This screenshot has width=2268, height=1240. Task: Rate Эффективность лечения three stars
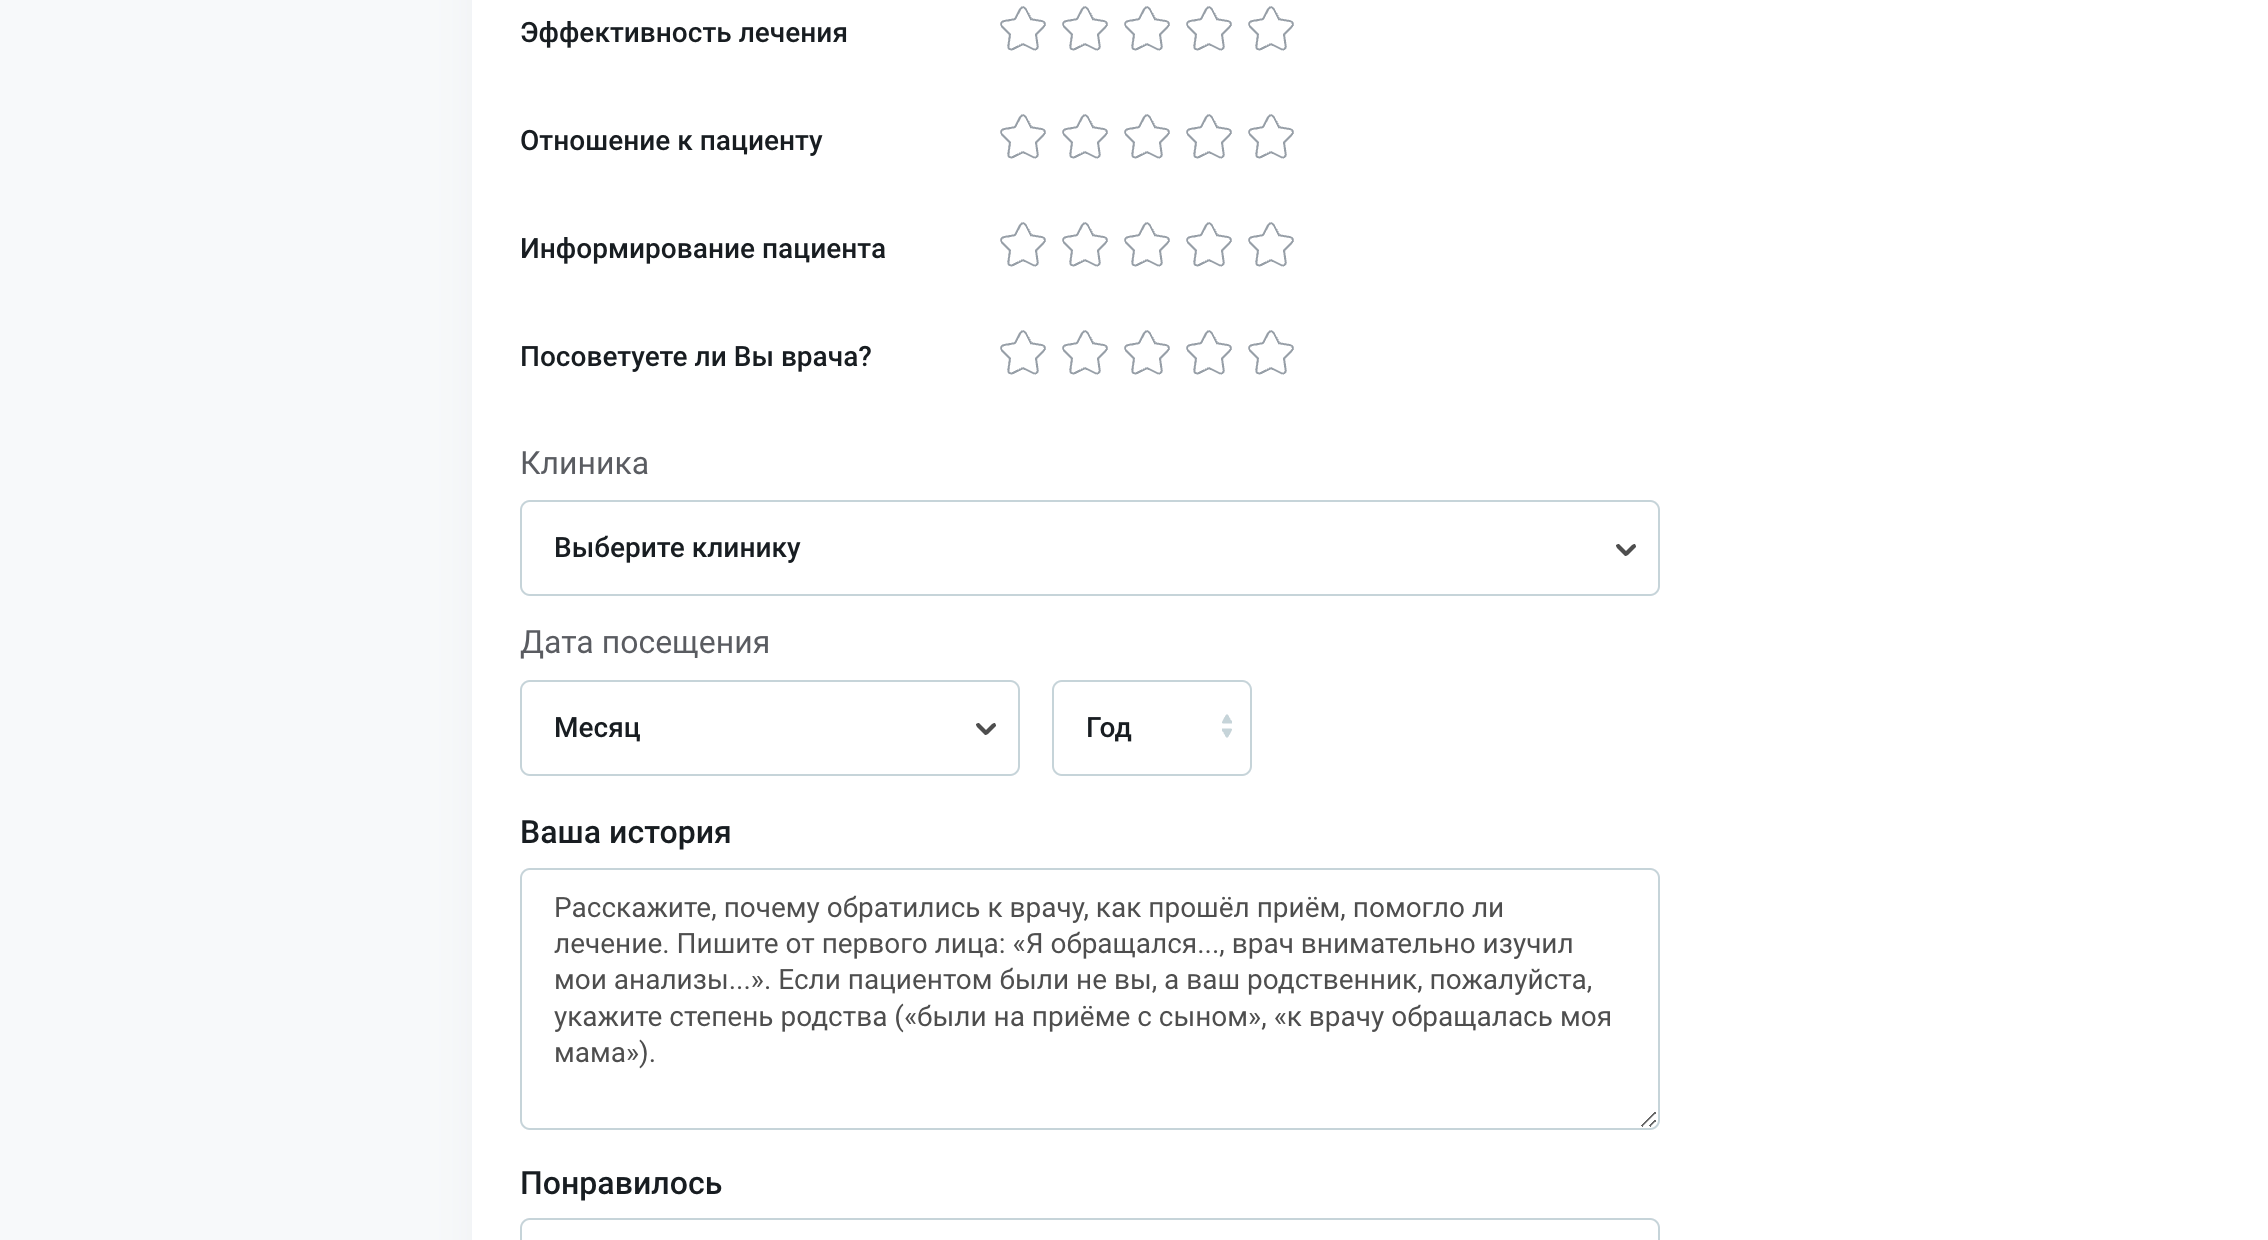click(x=1147, y=30)
